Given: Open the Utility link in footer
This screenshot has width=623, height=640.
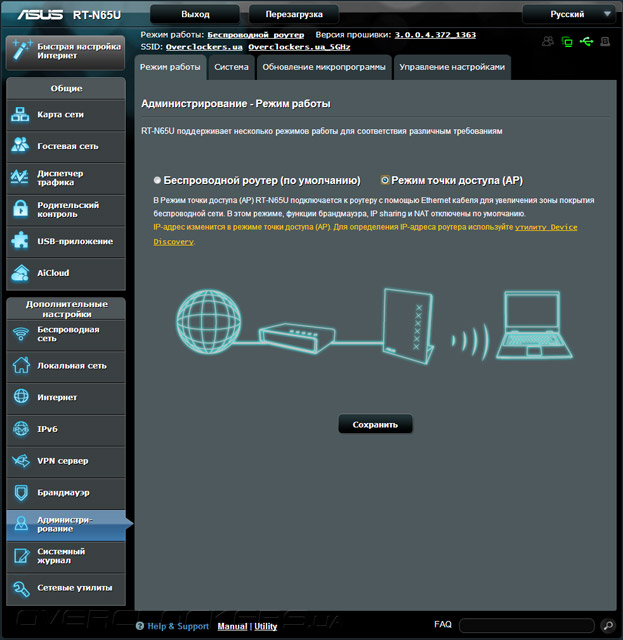Looking at the screenshot, I should 266,626.
